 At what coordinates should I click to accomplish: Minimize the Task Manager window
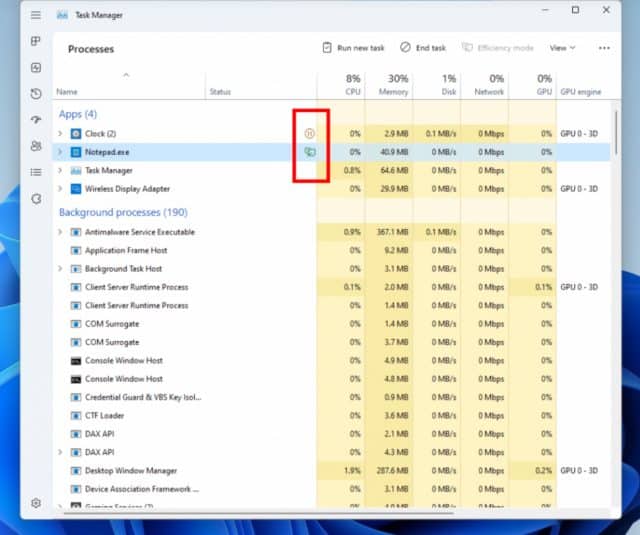tap(545, 10)
